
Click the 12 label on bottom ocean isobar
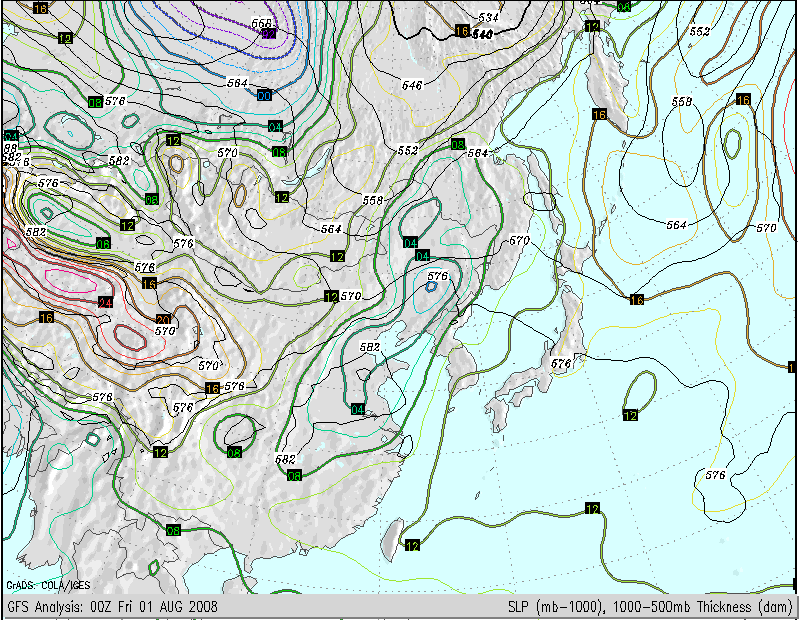pos(592,508)
